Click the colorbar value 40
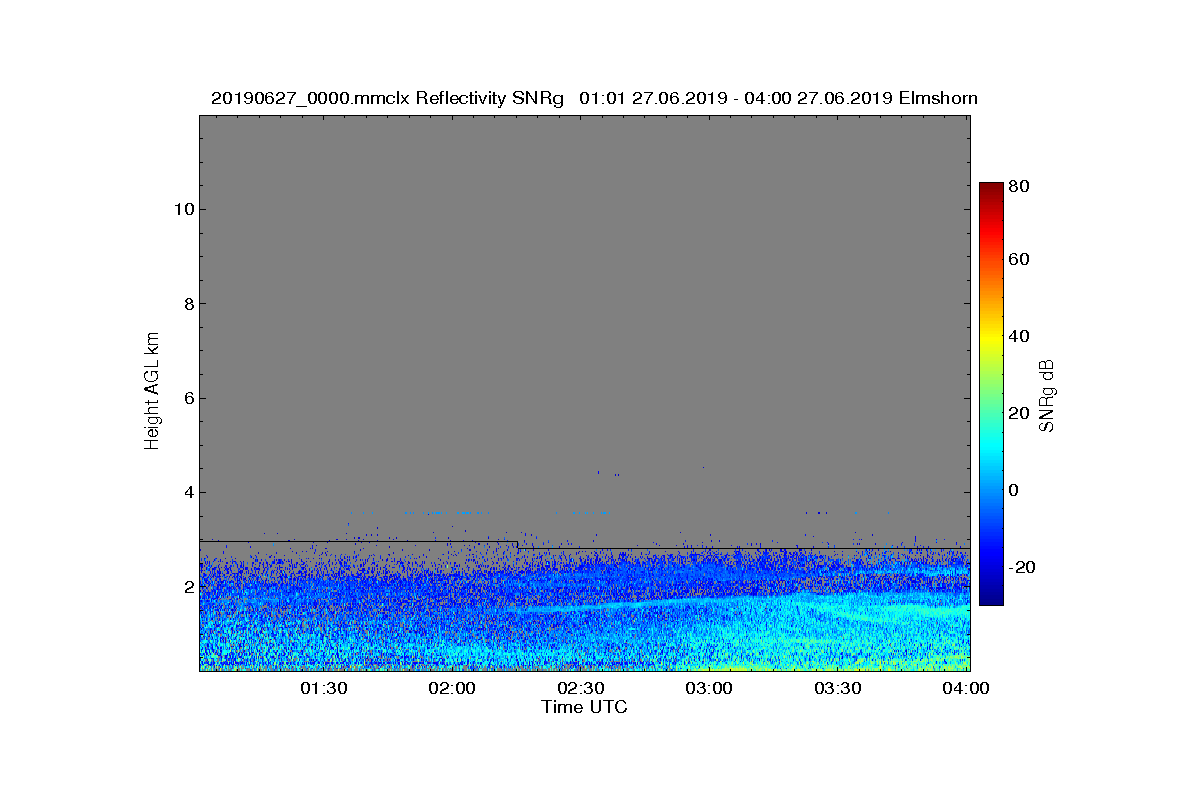Screen dimensions: 1200x800 [x=1020, y=336]
